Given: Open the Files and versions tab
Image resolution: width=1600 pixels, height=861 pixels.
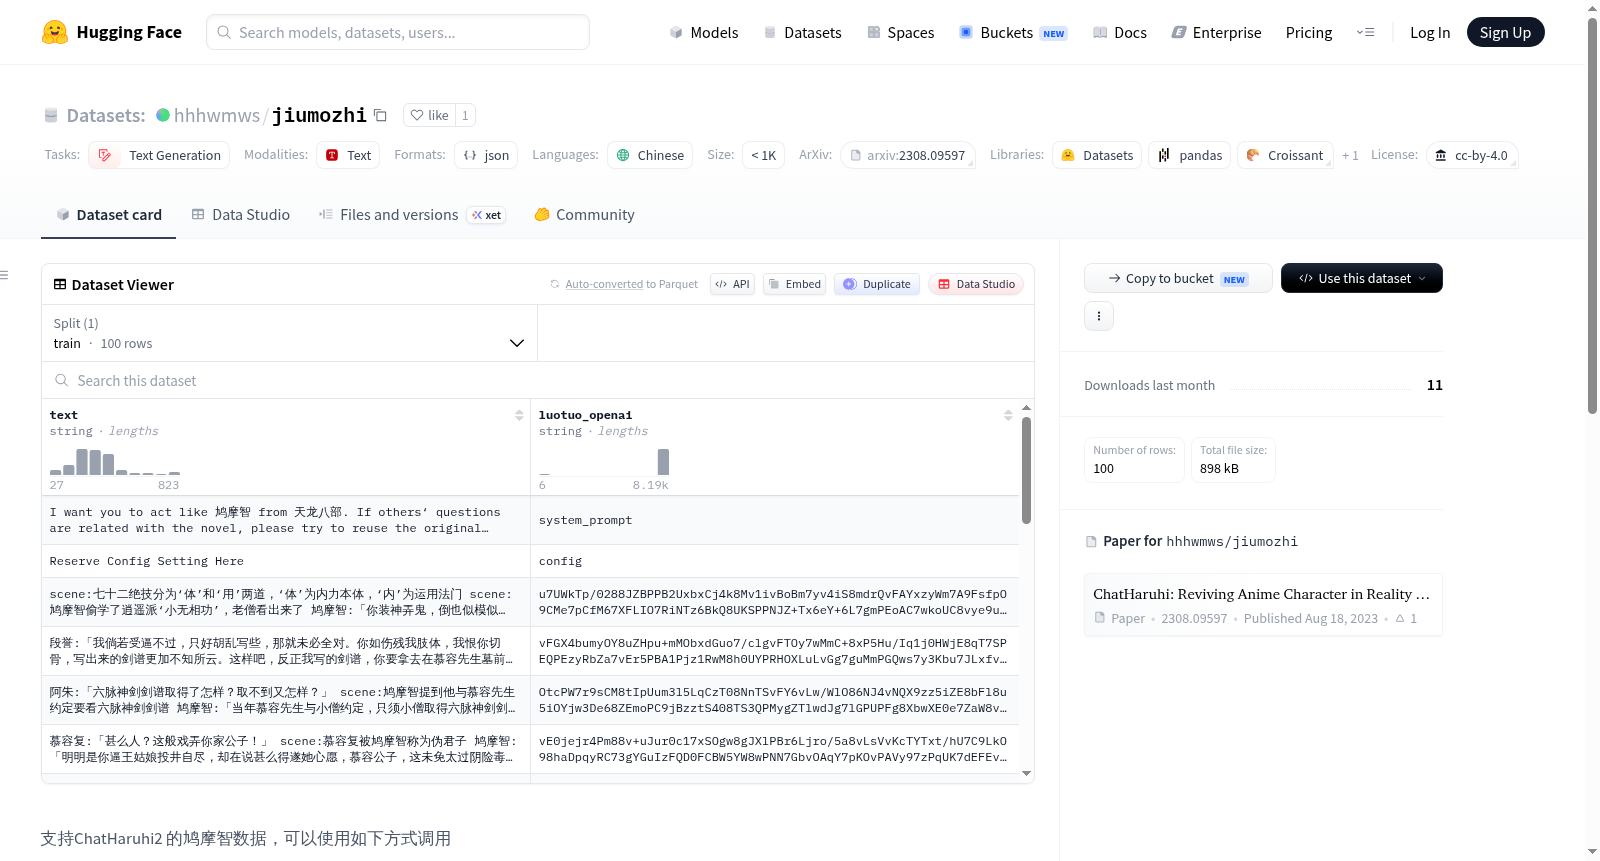Looking at the screenshot, I should (x=412, y=215).
